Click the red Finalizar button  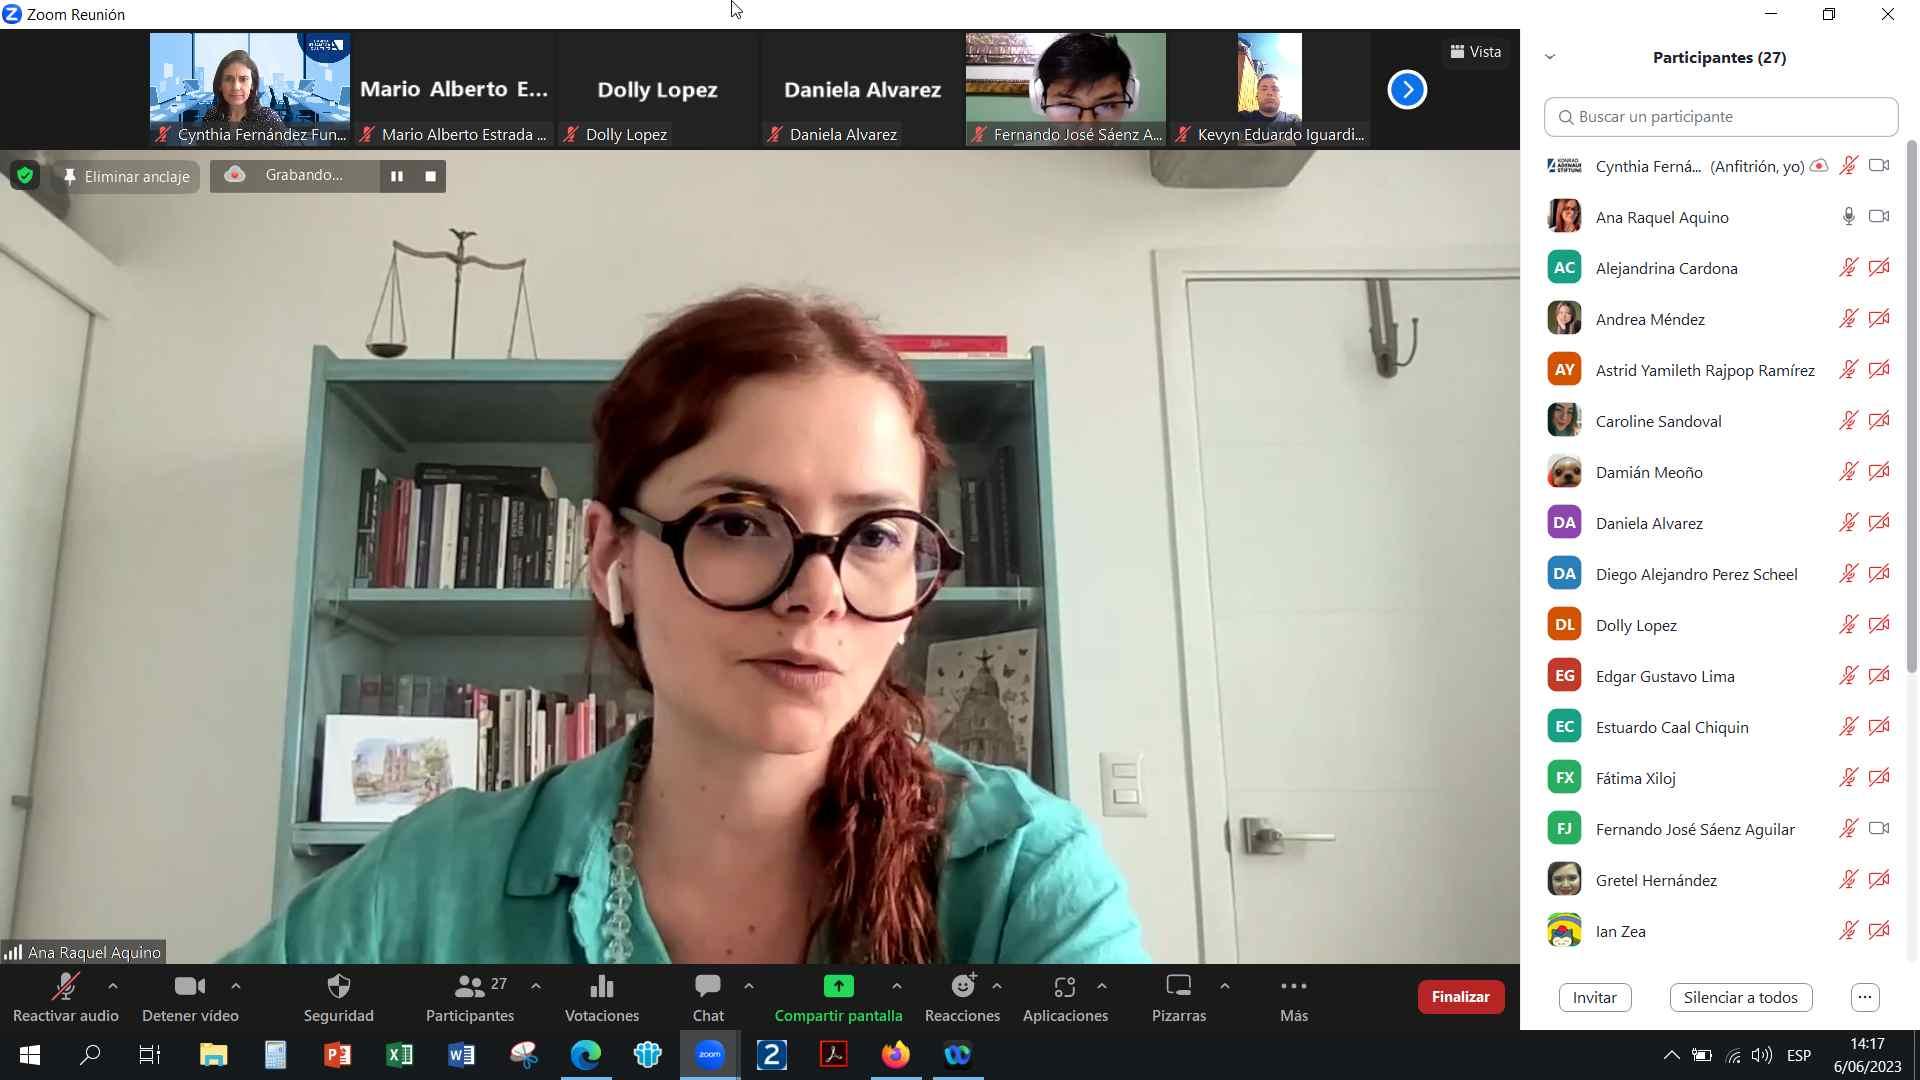1460,997
